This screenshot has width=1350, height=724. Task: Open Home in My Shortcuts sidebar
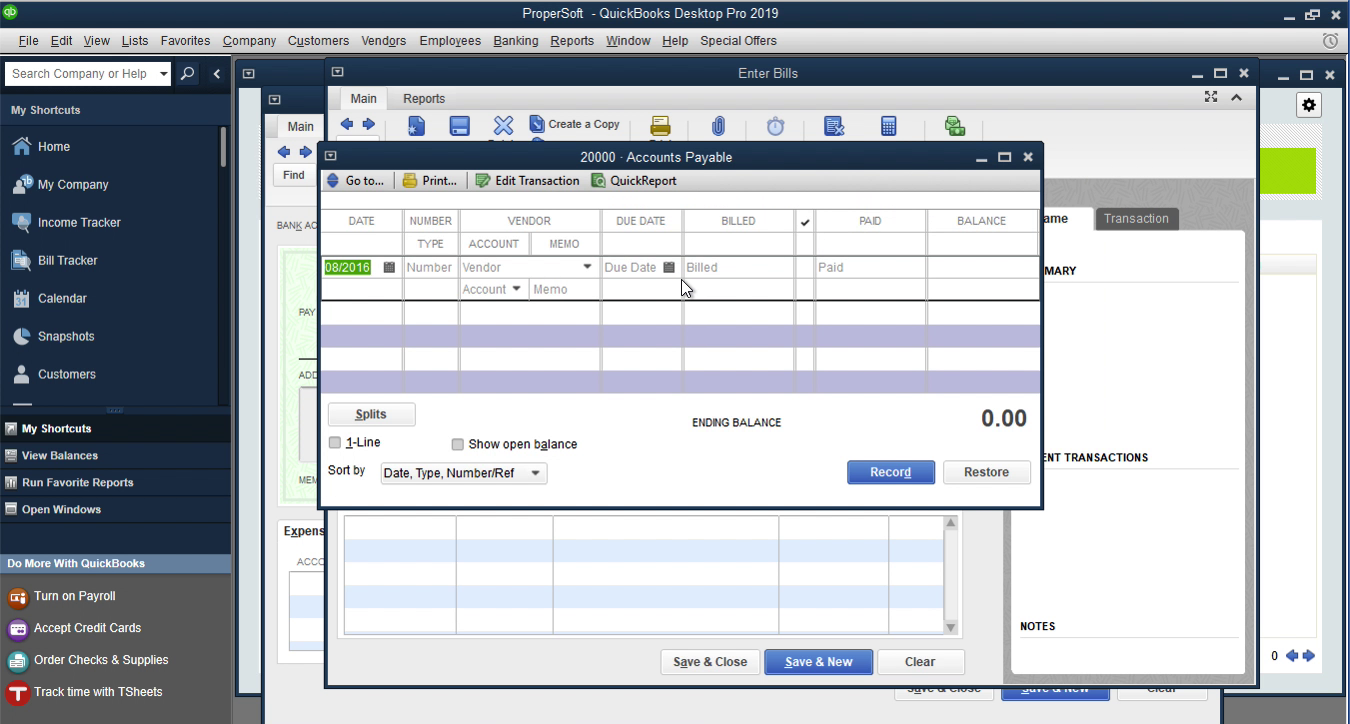(54, 146)
